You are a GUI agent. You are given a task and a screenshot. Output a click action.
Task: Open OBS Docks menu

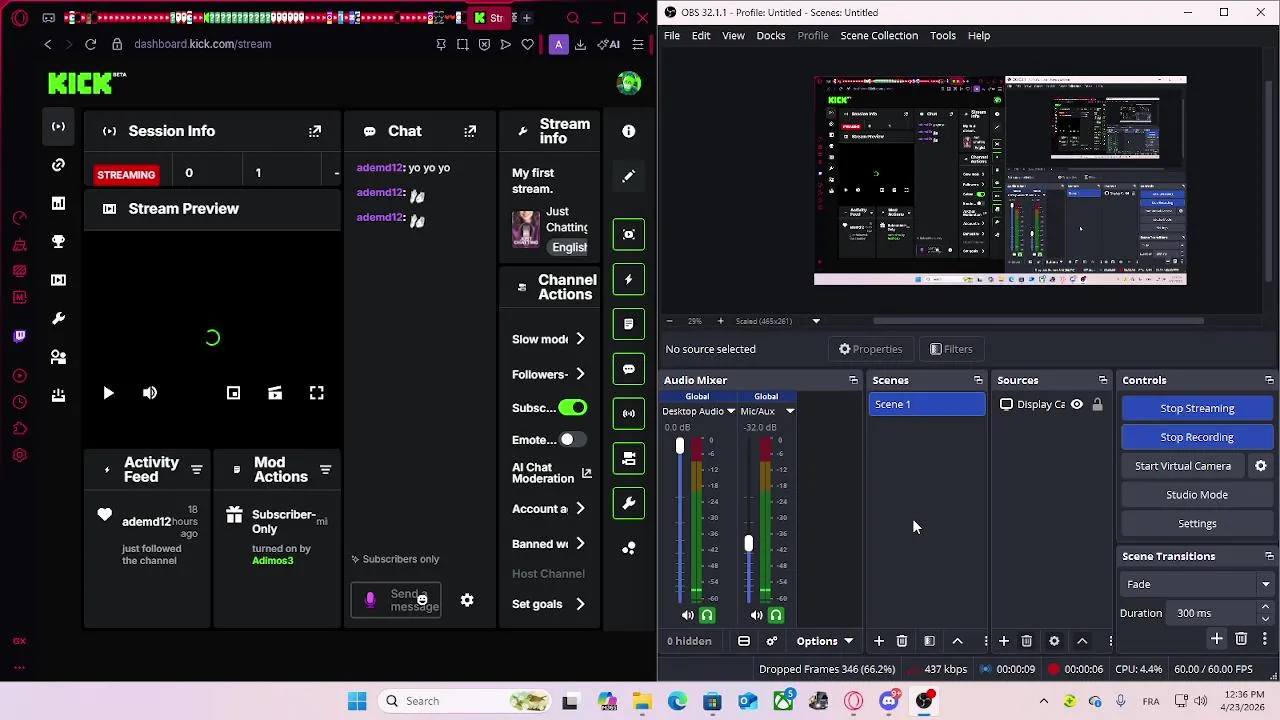(x=771, y=35)
